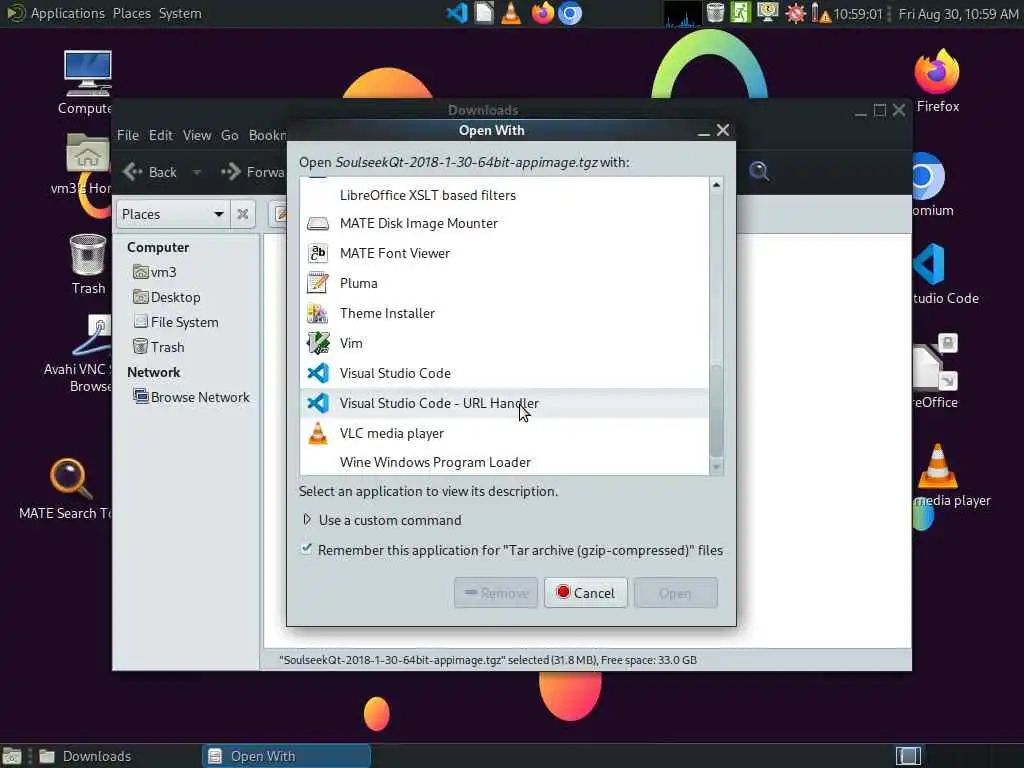Open Desktop in Places sidebar
This screenshot has height=768, width=1024.
pyautogui.click(x=167, y=296)
